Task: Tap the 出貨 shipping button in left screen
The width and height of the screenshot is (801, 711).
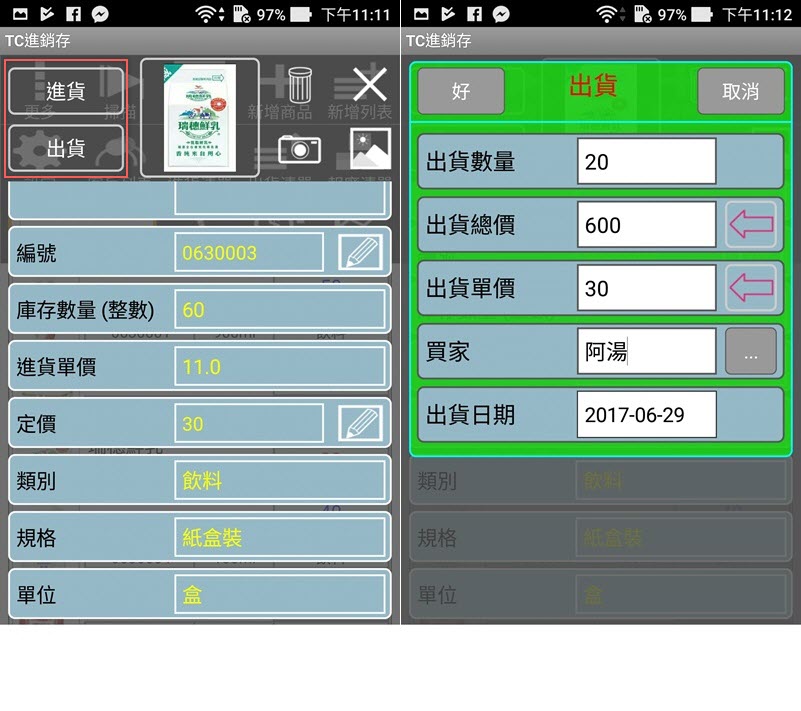Action: (66, 148)
